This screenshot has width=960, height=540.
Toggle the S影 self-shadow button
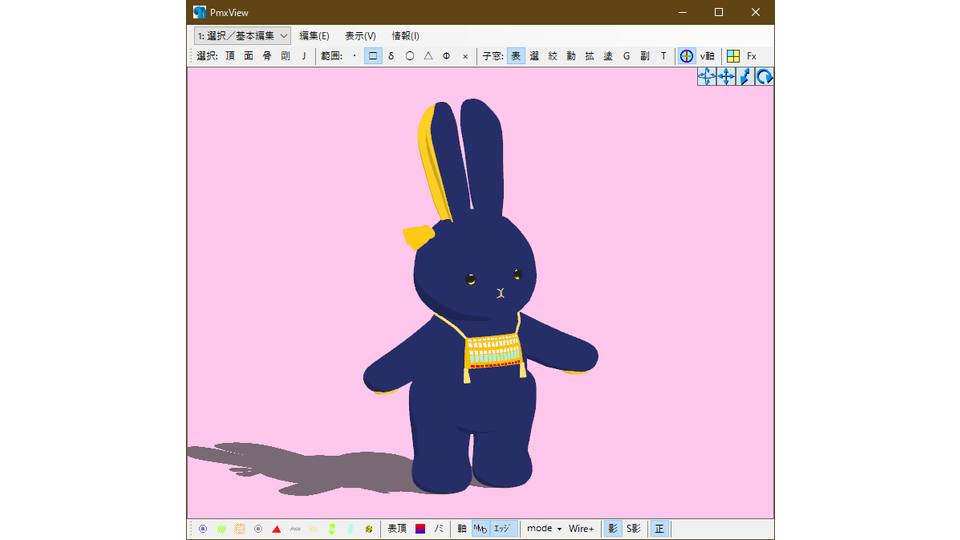click(x=633, y=528)
